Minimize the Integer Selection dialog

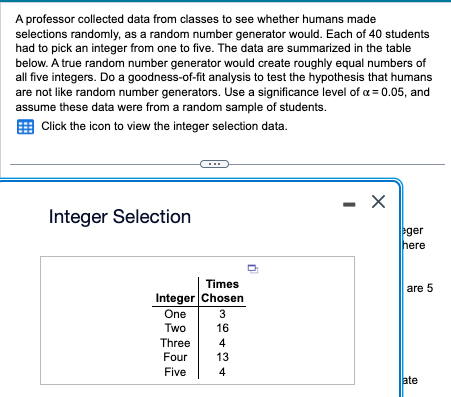click(349, 204)
